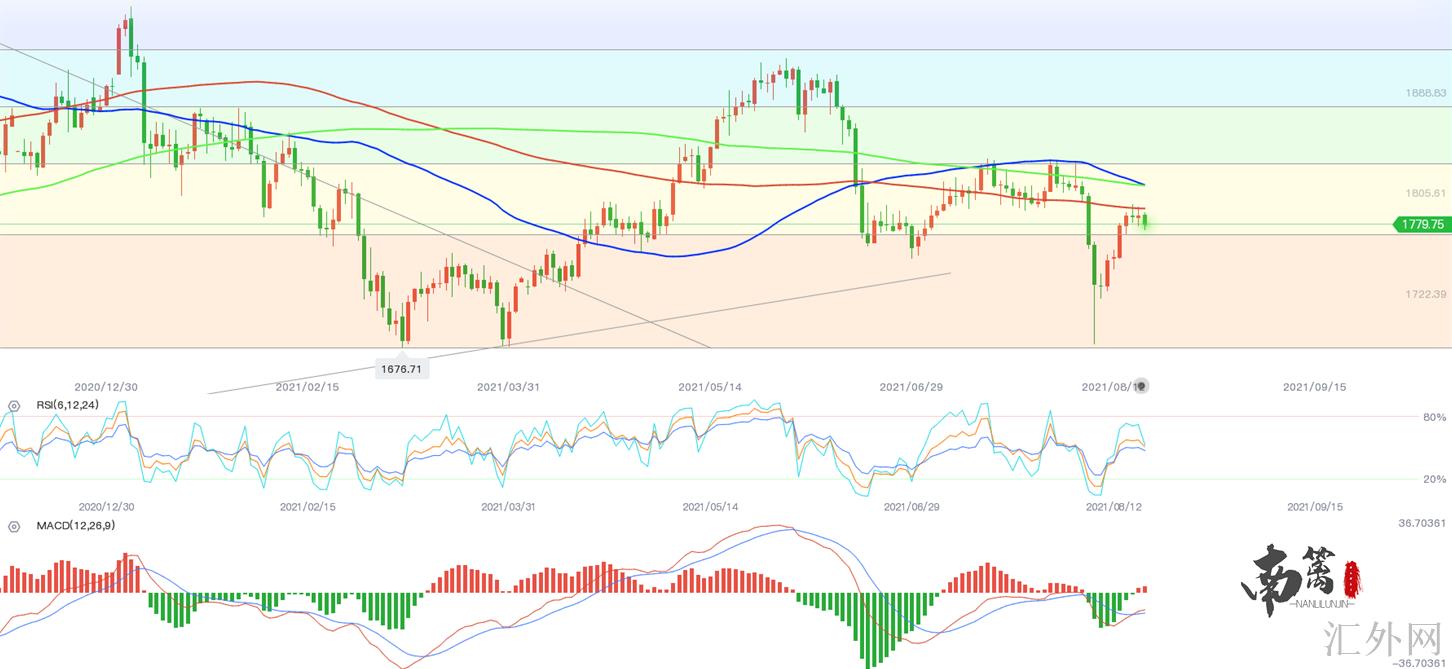The width and height of the screenshot is (1452, 669).
Task: Open MACD indicator settings gear
Action: (14, 526)
